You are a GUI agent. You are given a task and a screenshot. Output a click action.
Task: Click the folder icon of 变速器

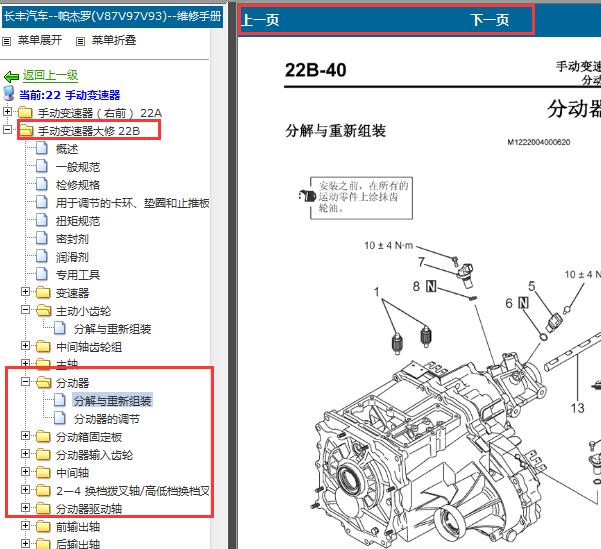click(x=43, y=293)
